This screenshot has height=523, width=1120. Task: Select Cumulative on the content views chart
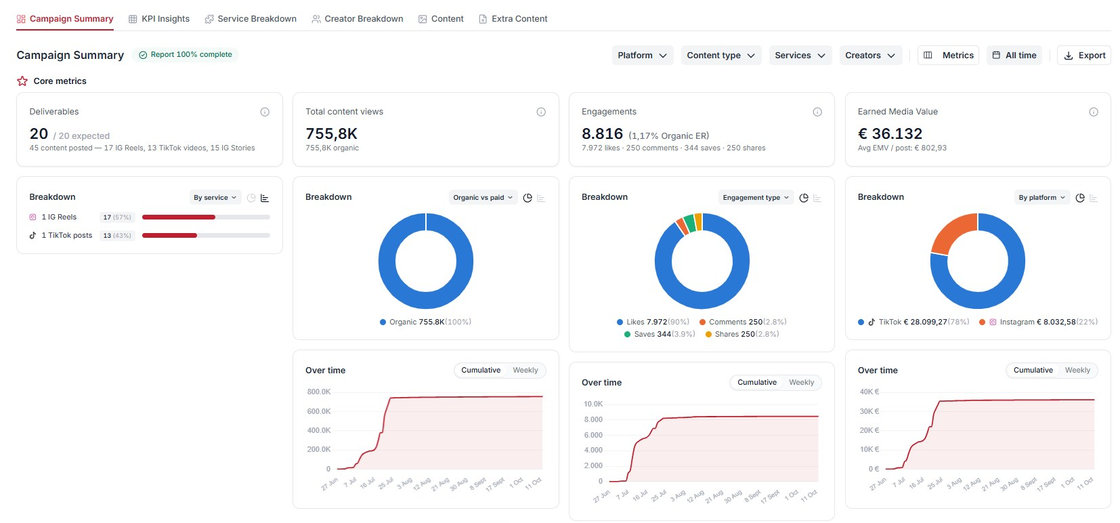pyautogui.click(x=481, y=370)
